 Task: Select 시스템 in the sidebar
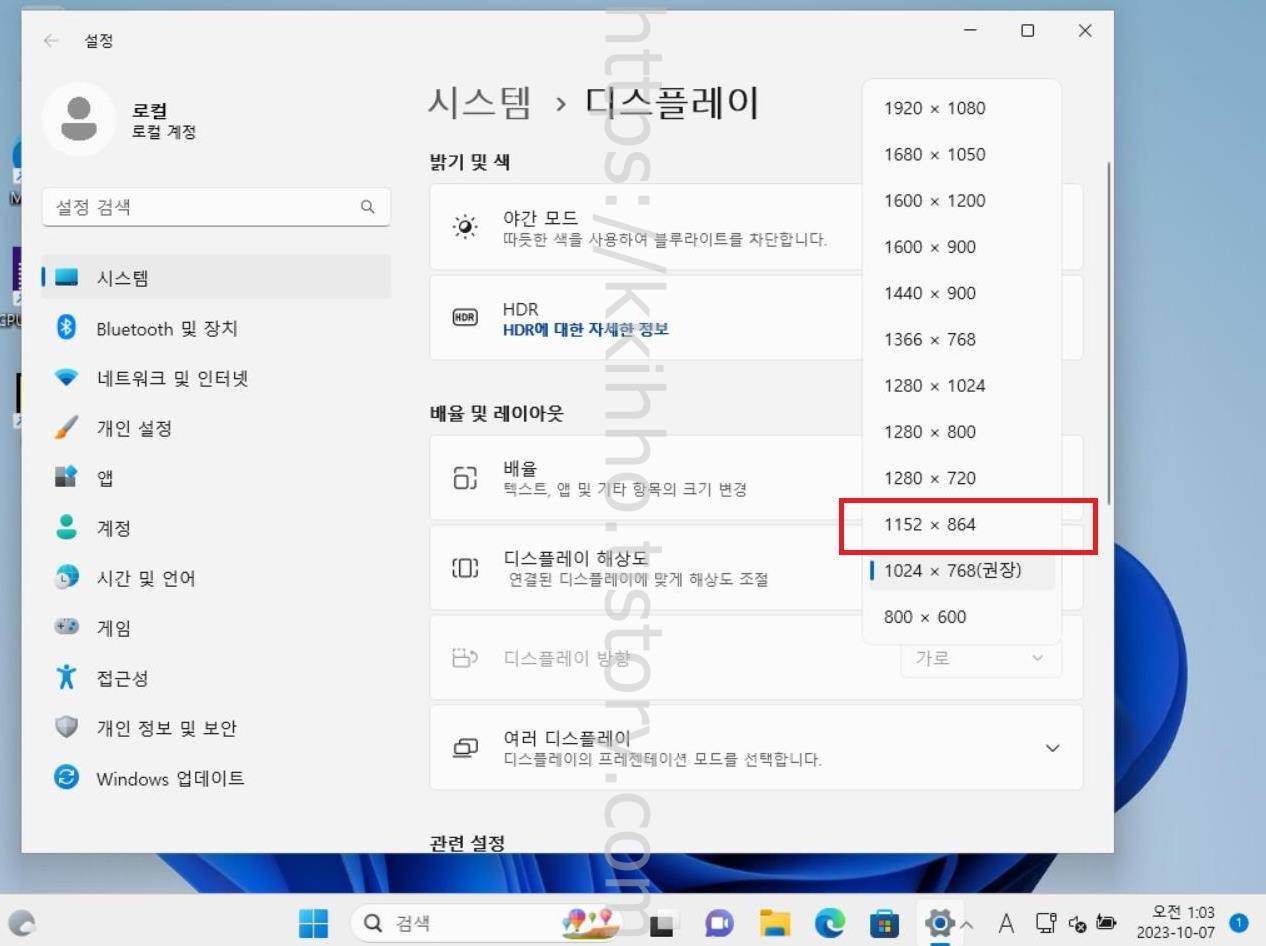point(216,278)
